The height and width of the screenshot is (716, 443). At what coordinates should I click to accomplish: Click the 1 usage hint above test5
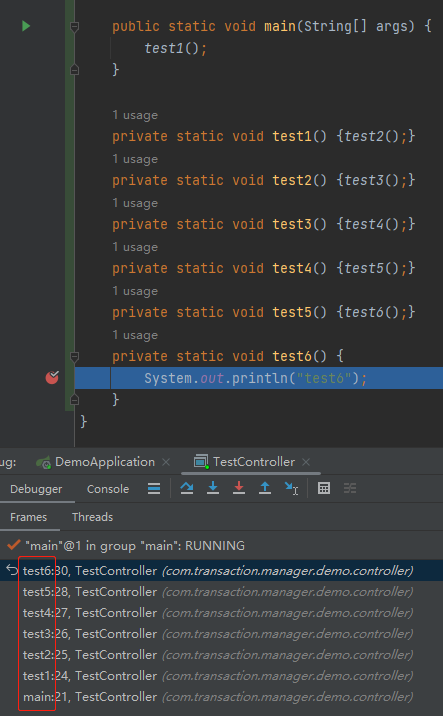[135, 291]
